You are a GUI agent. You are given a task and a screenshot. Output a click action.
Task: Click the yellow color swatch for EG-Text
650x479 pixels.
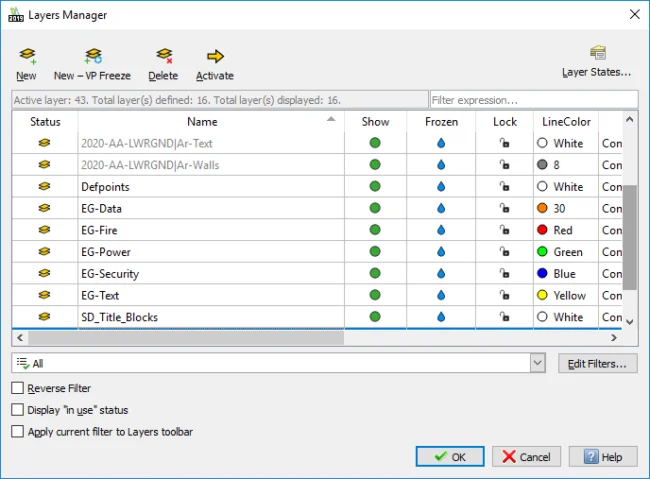pos(541,296)
